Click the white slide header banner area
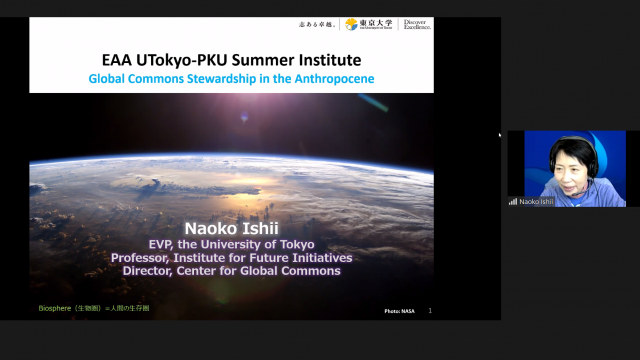 coord(231,55)
